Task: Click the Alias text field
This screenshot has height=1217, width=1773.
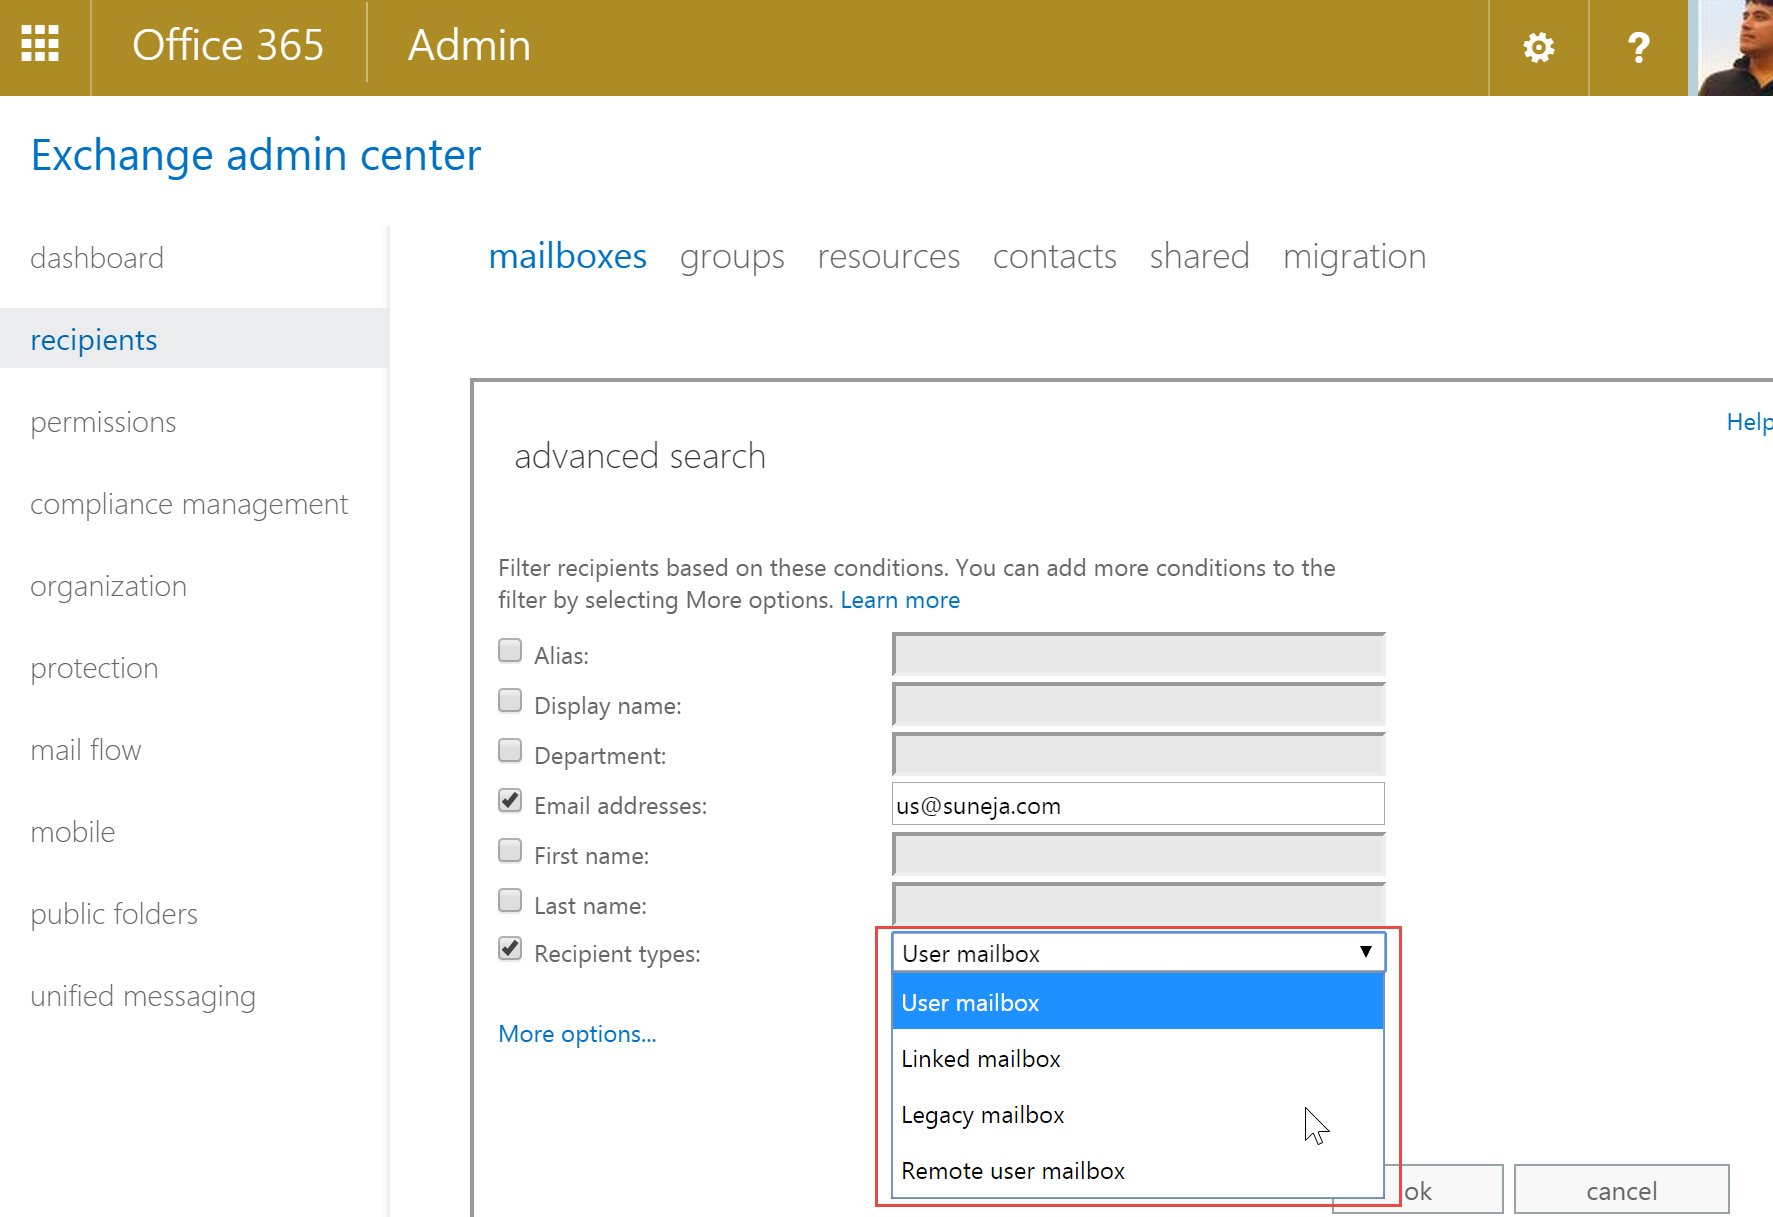Action: [x=1138, y=655]
